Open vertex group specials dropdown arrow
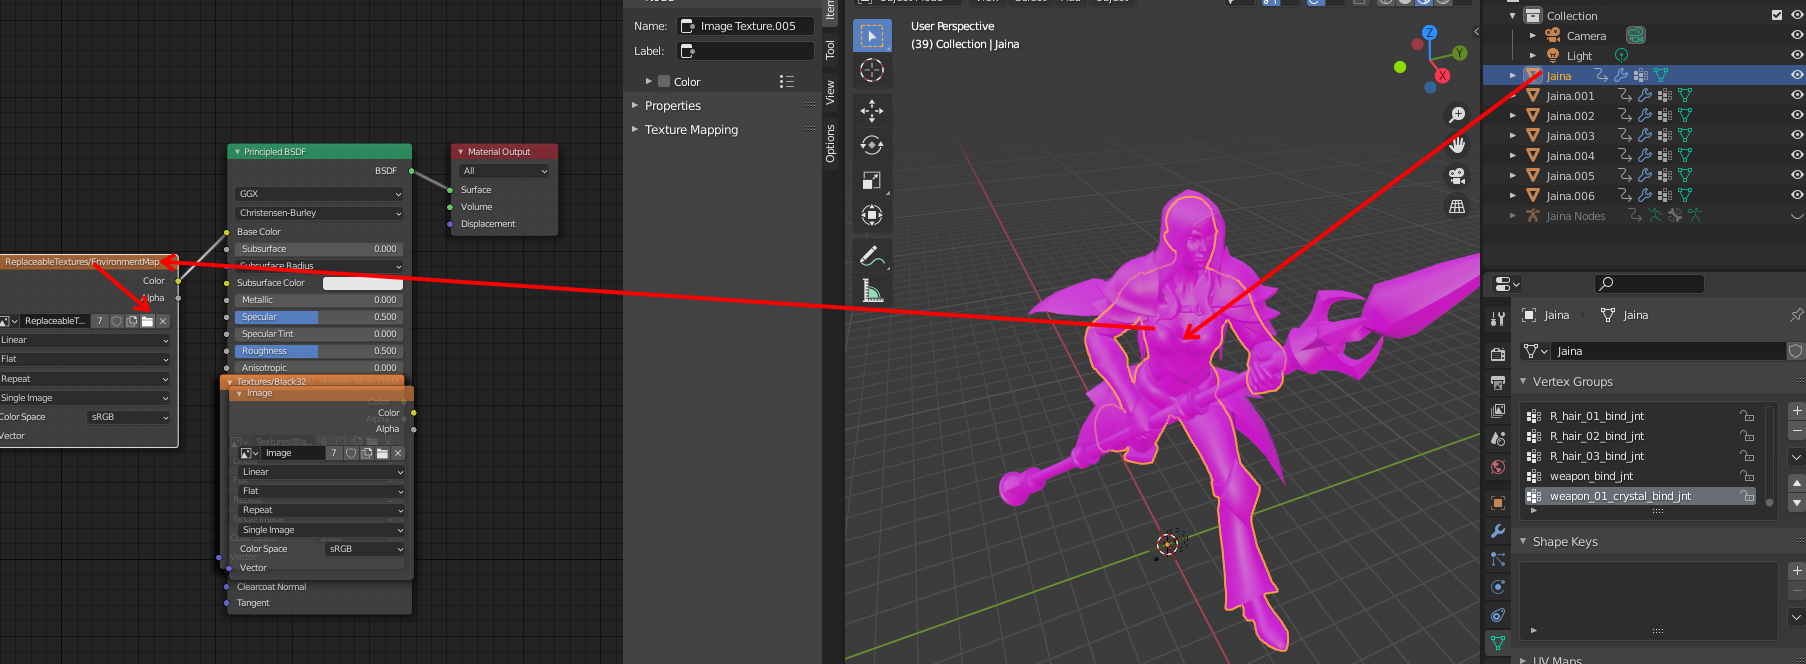The height and width of the screenshot is (664, 1806). pyautogui.click(x=1797, y=456)
